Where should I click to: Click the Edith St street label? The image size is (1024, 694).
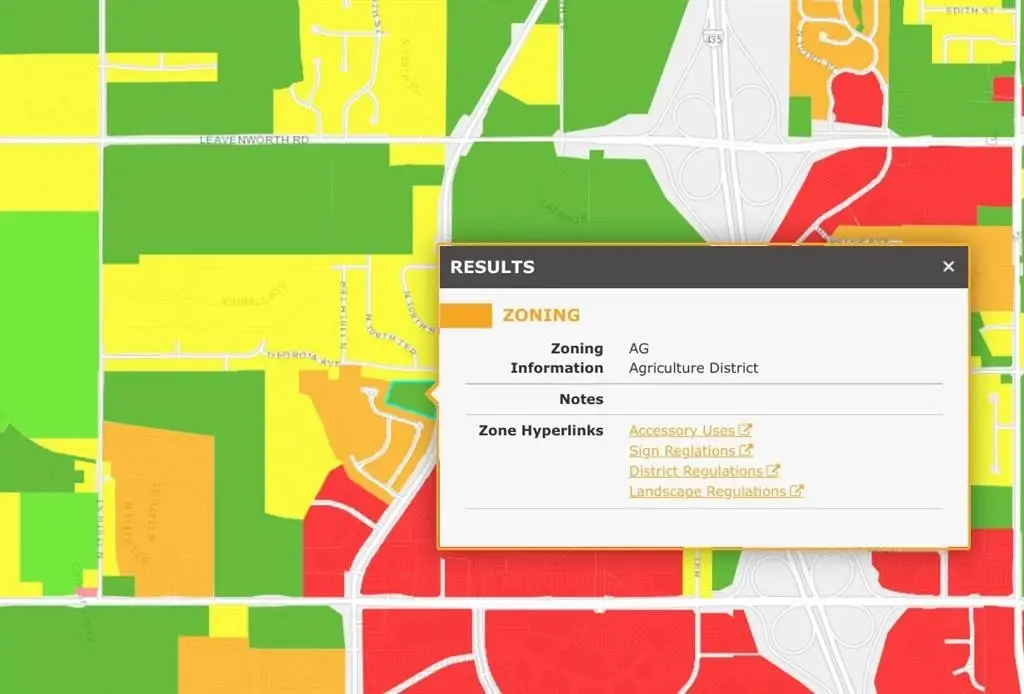pos(974,10)
